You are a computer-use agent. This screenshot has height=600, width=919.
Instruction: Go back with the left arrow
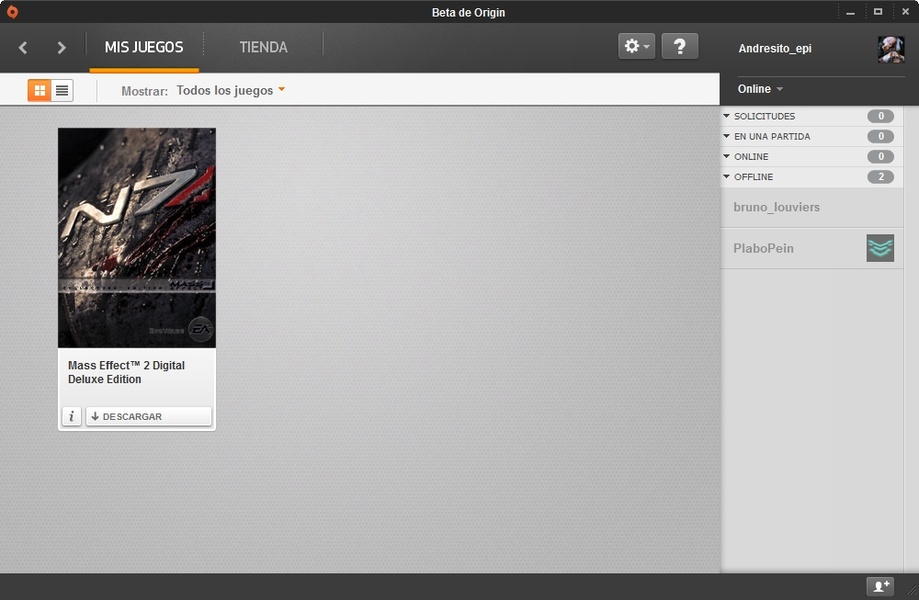[x=23, y=47]
